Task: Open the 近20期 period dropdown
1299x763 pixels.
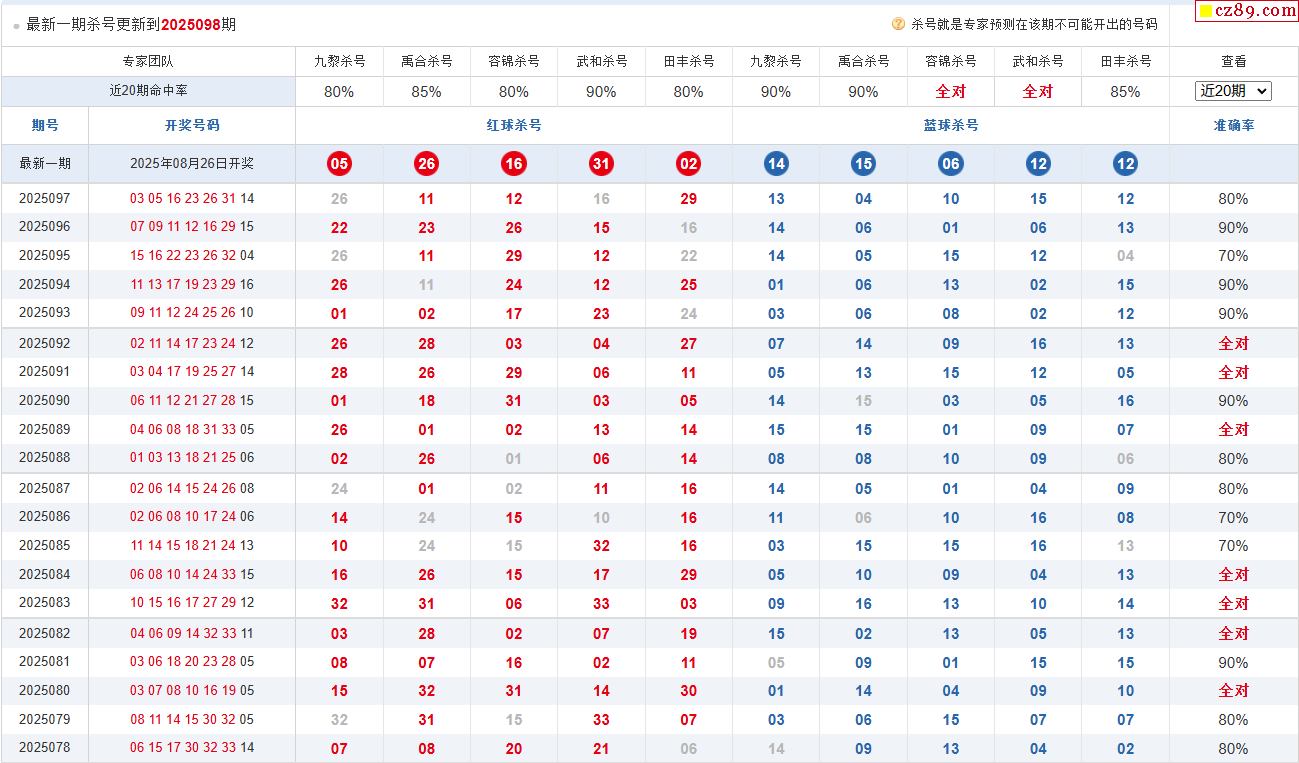Action: click(x=1233, y=91)
